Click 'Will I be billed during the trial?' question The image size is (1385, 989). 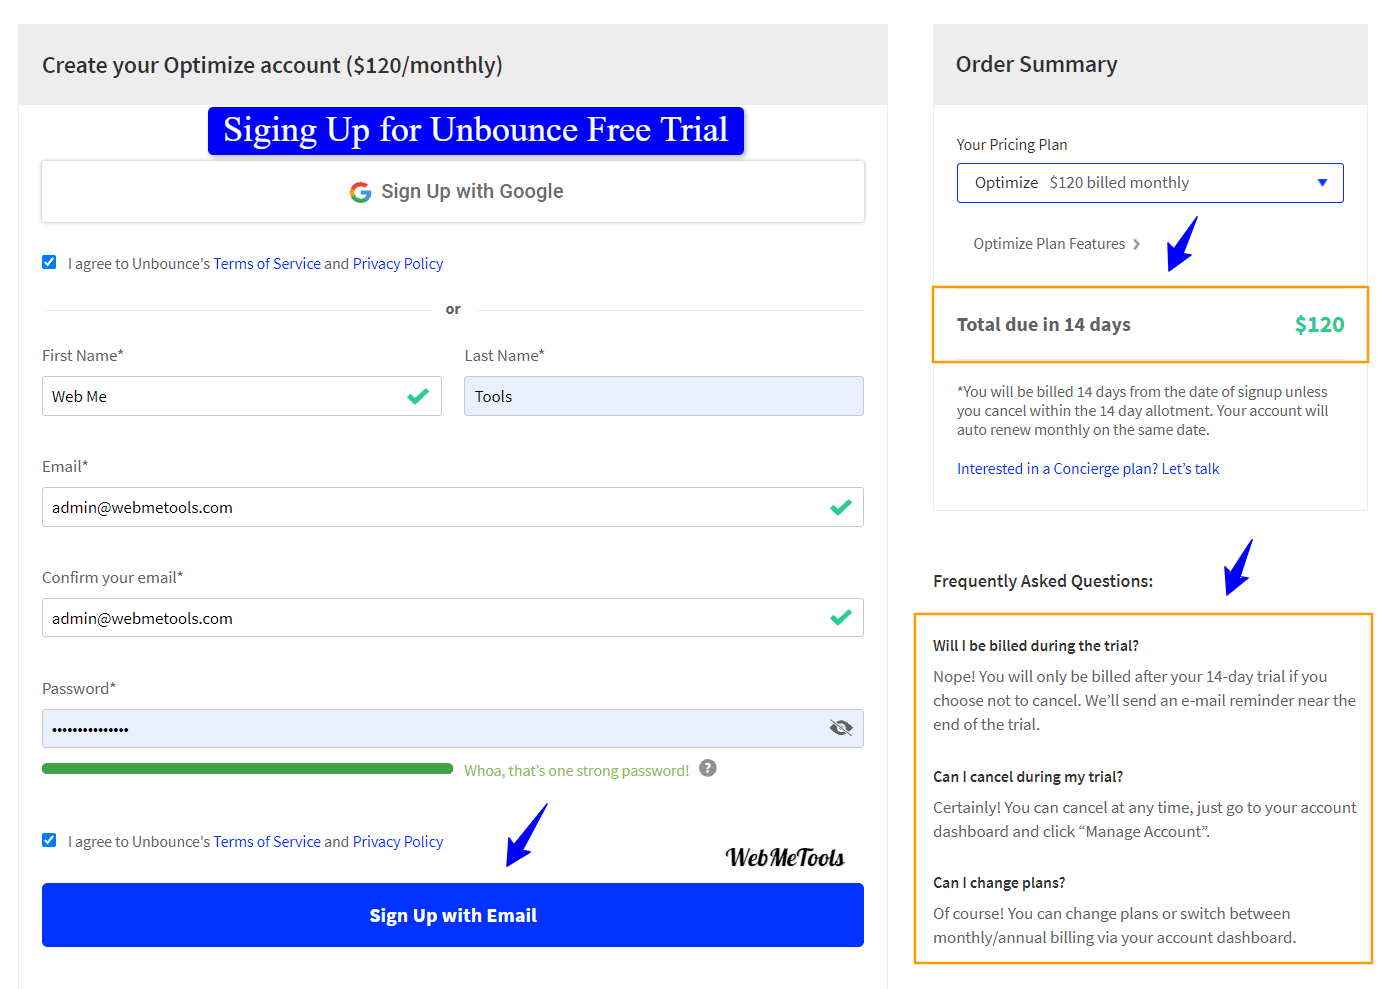[x=1036, y=646]
